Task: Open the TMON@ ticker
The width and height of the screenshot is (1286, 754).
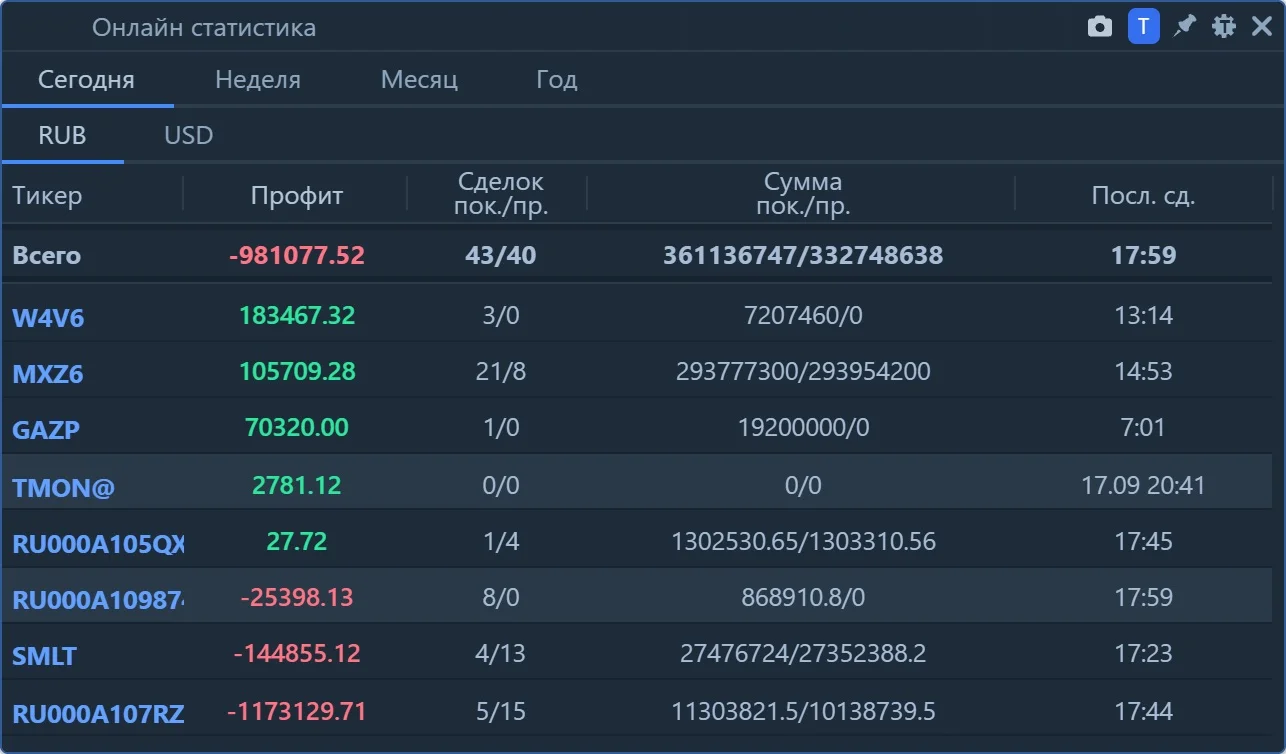Action: 63,488
